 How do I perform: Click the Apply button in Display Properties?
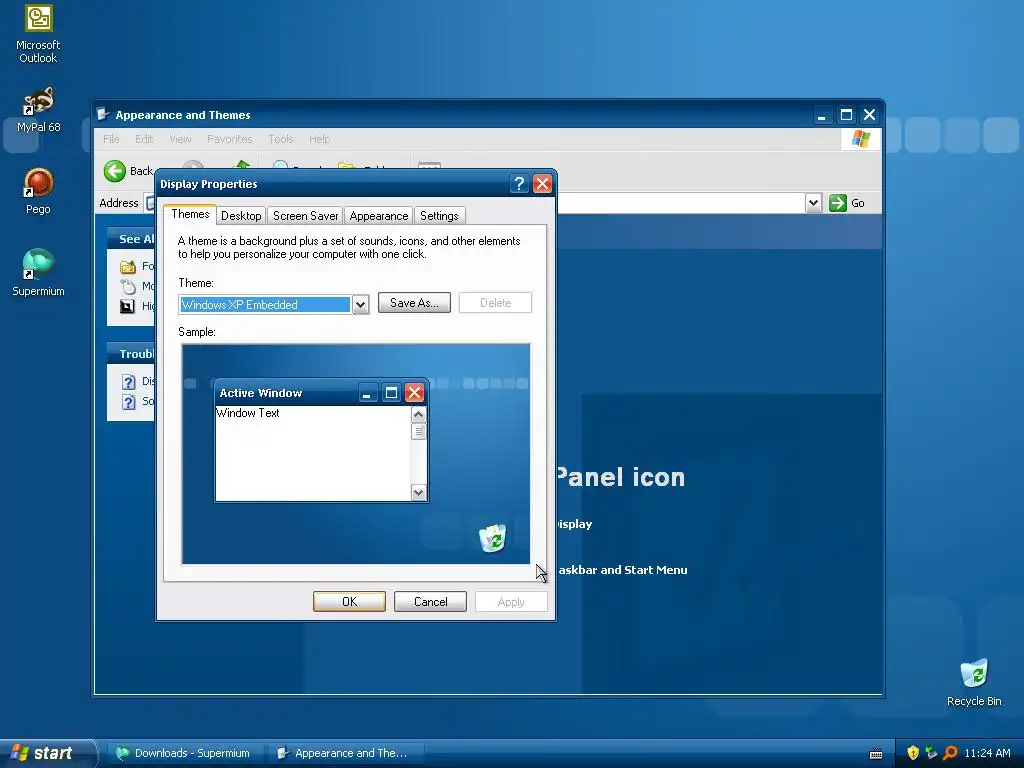click(511, 601)
